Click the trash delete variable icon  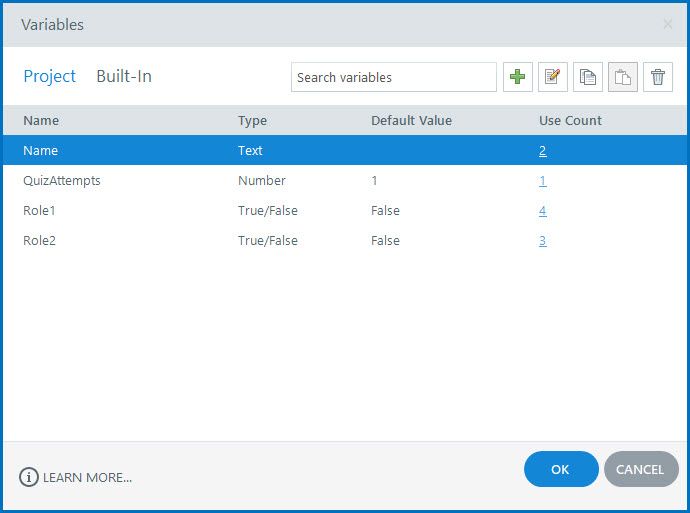coord(657,77)
